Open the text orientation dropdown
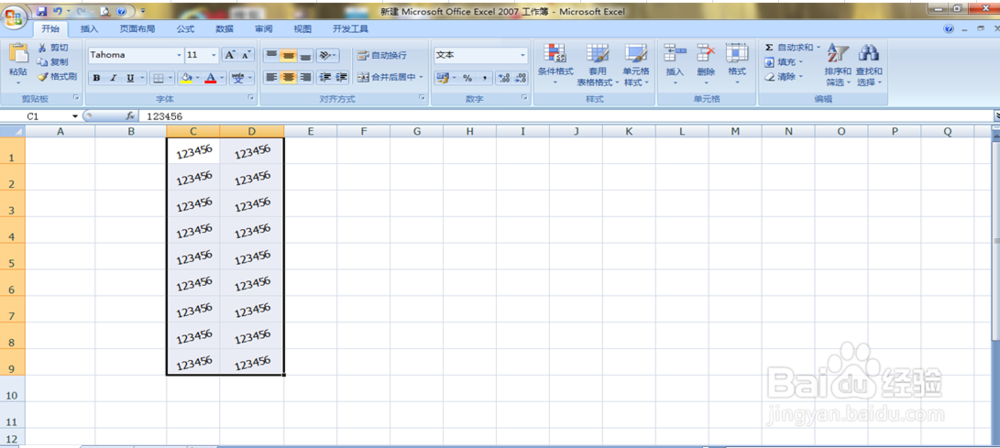This screenshot has height=448, width=1000. [328, 55]
